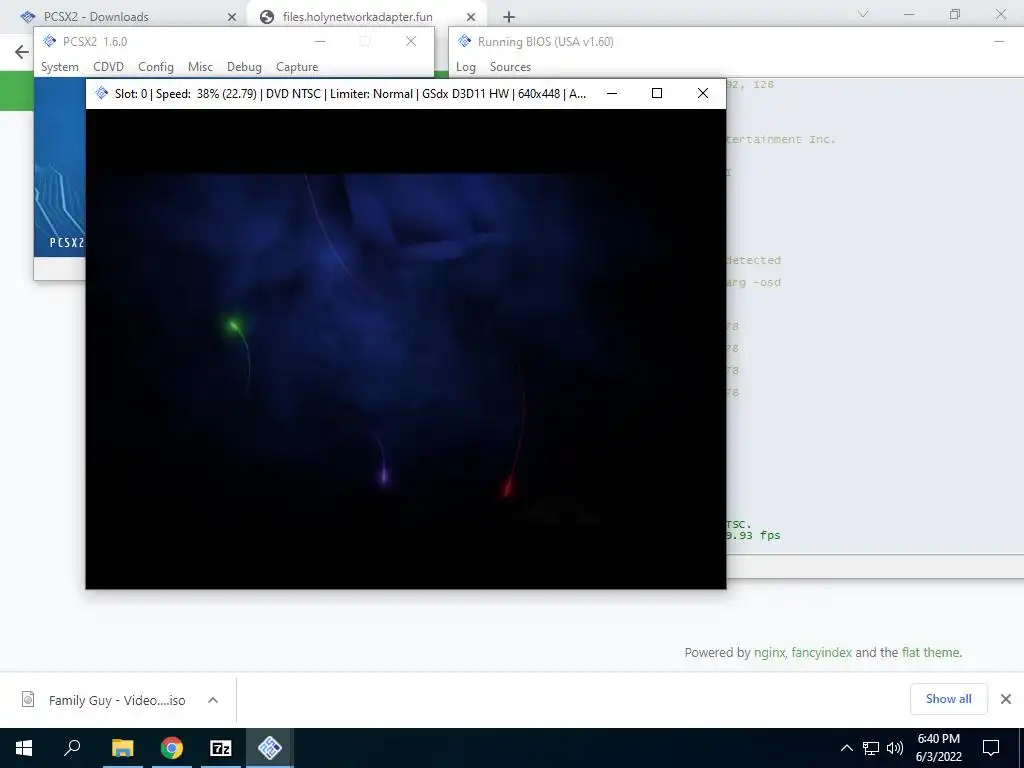Open the Debug menu in PCSX2
The height and width of the screenshot is (768, 1024).
[x=244, y=67]
